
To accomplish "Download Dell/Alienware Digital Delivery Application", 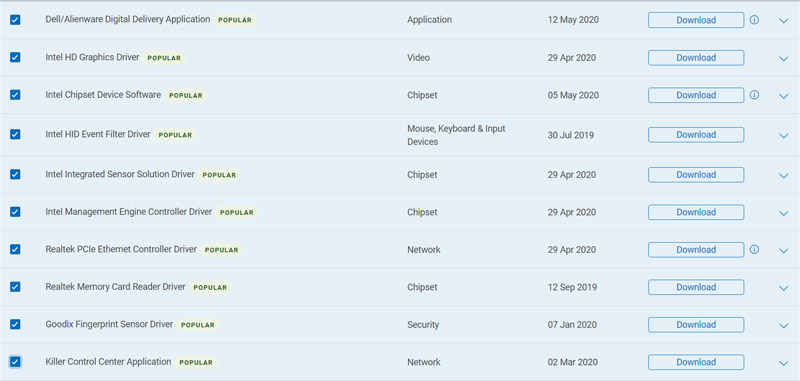I will coord(696,20).
